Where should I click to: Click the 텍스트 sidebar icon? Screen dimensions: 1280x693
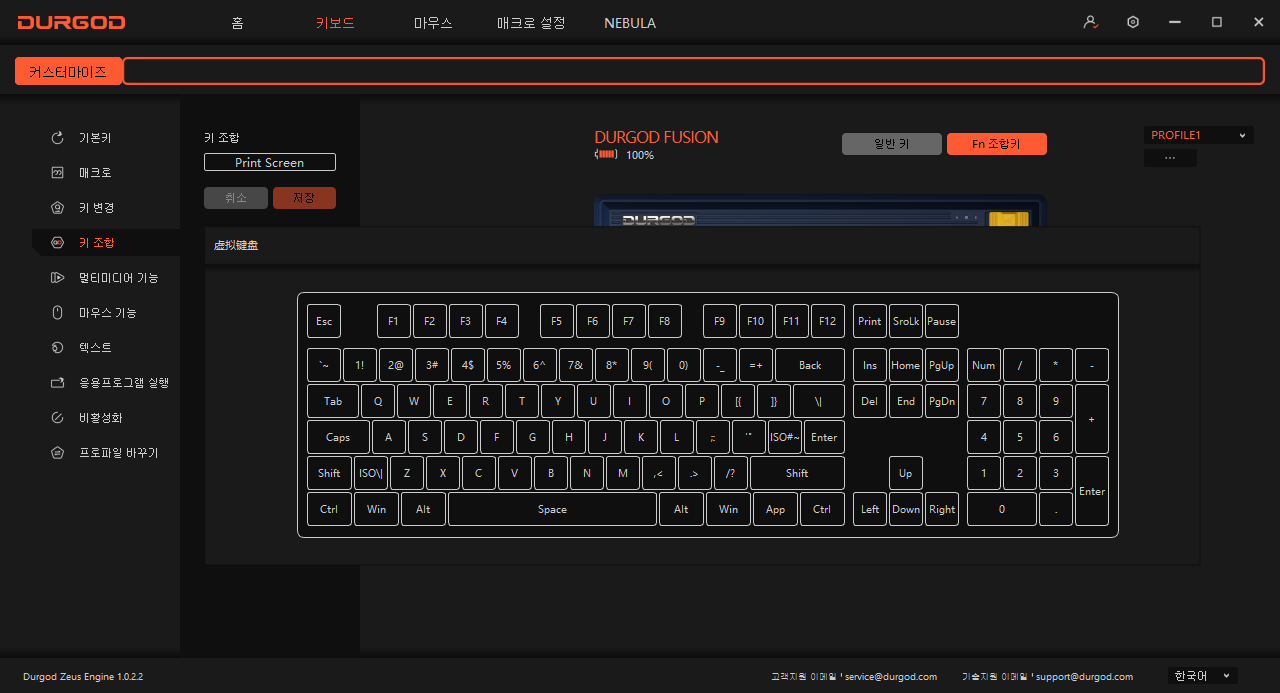[x=58, y=348]
